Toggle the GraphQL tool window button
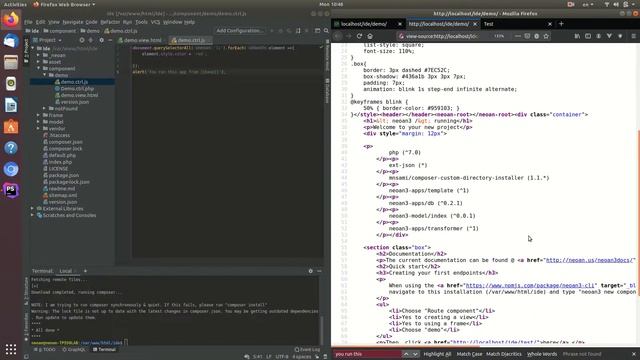Screen dimensions: 640x360 point(74,349)
